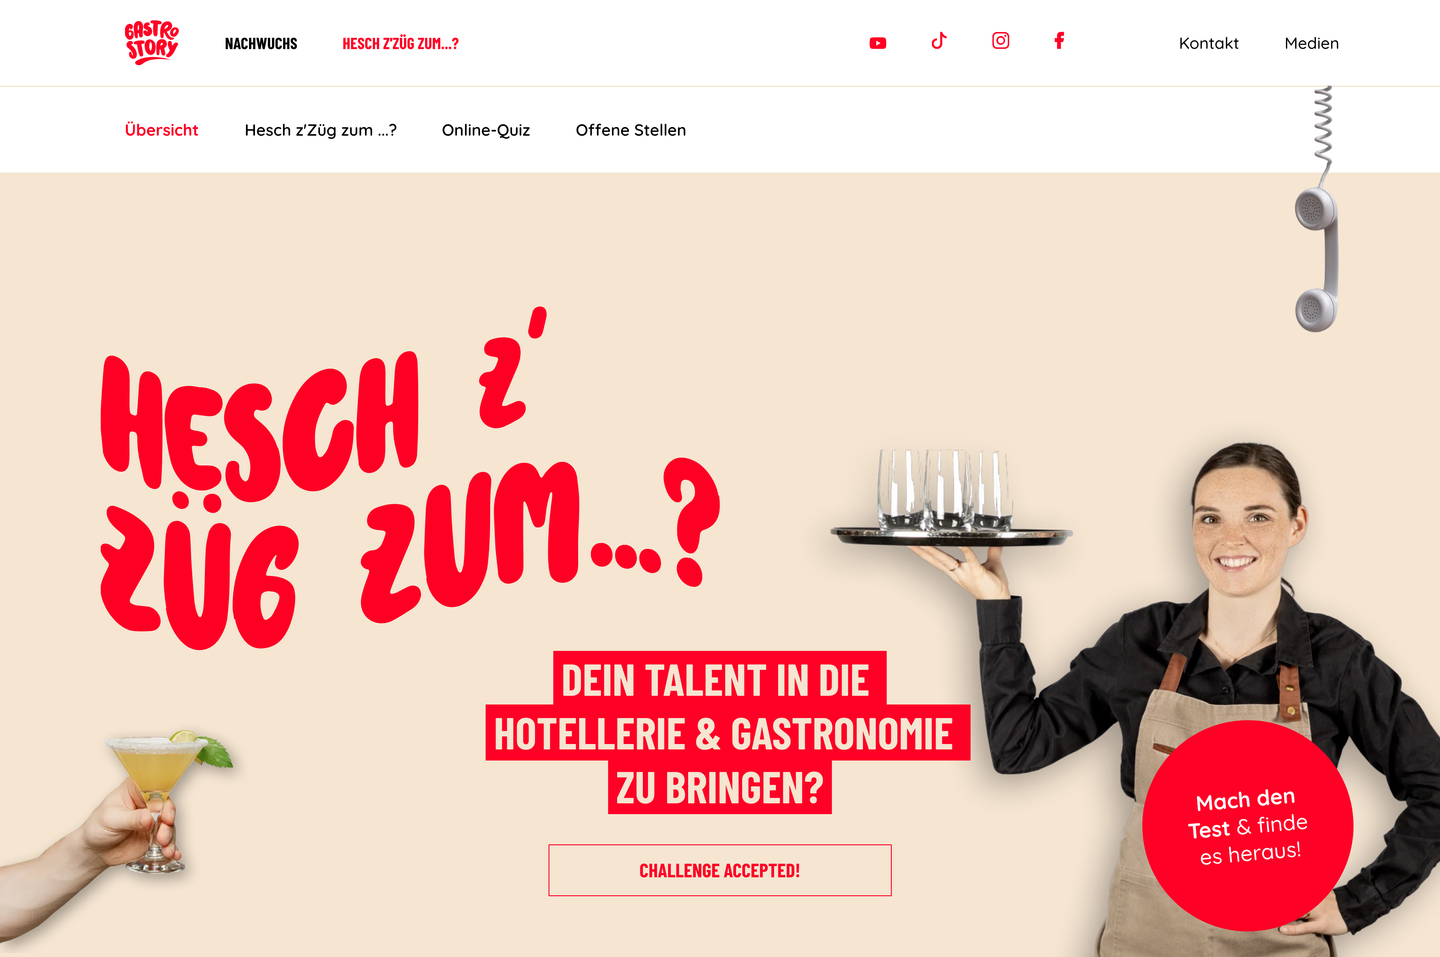The width and height of the screenshot is (1440, 957).
Task: Select the Nachwuchs menu item
Action: (261, 44)
